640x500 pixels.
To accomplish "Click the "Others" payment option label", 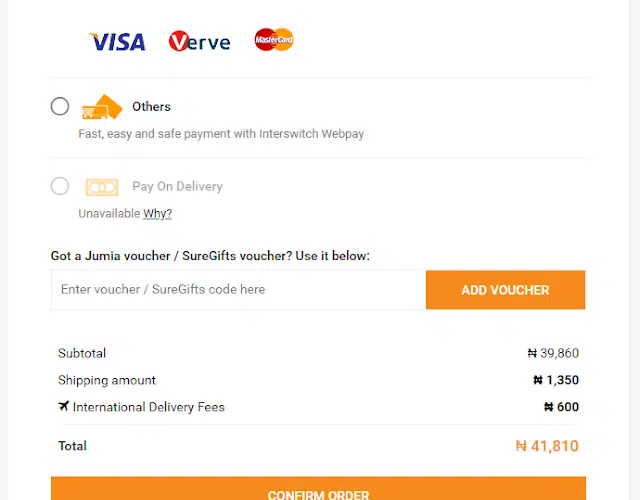I will click(151, 107).
